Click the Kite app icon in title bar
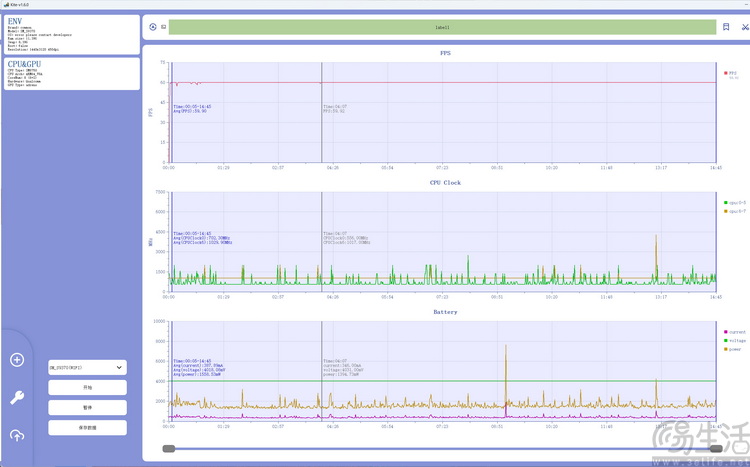 pos(6,4)
